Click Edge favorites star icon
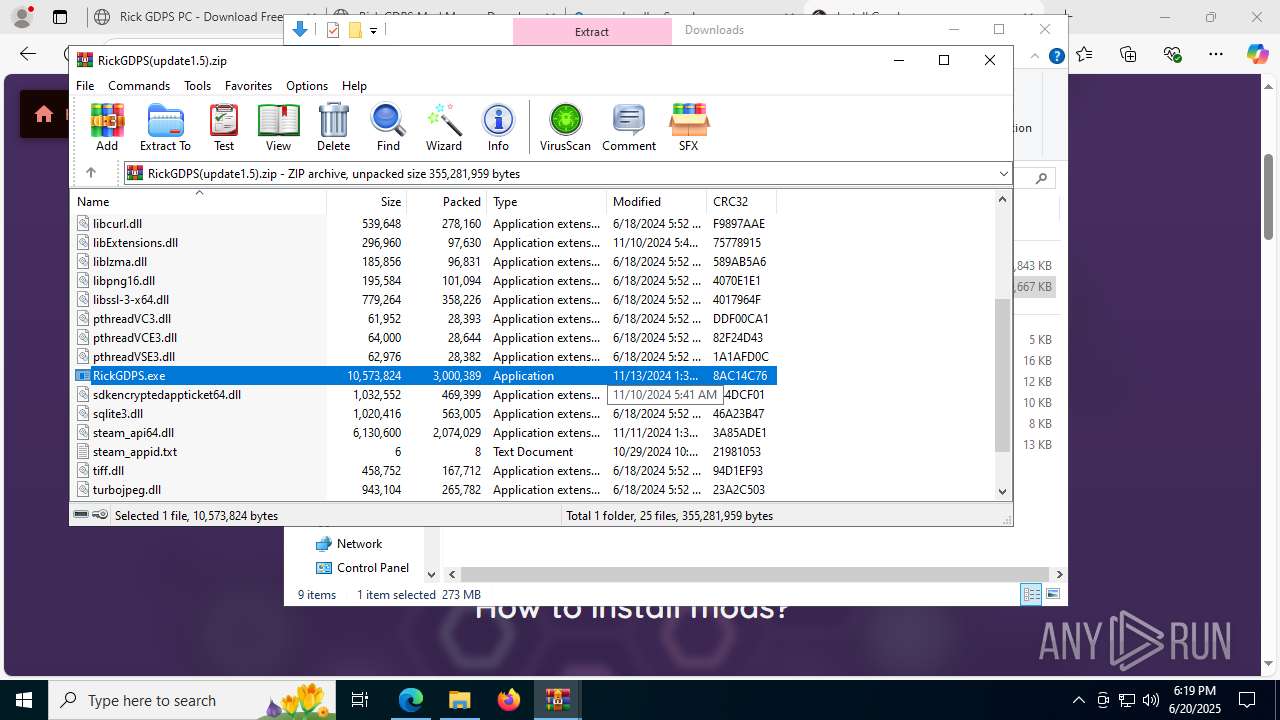This screenshot has width=1280, height=720. click(1085, 54)
